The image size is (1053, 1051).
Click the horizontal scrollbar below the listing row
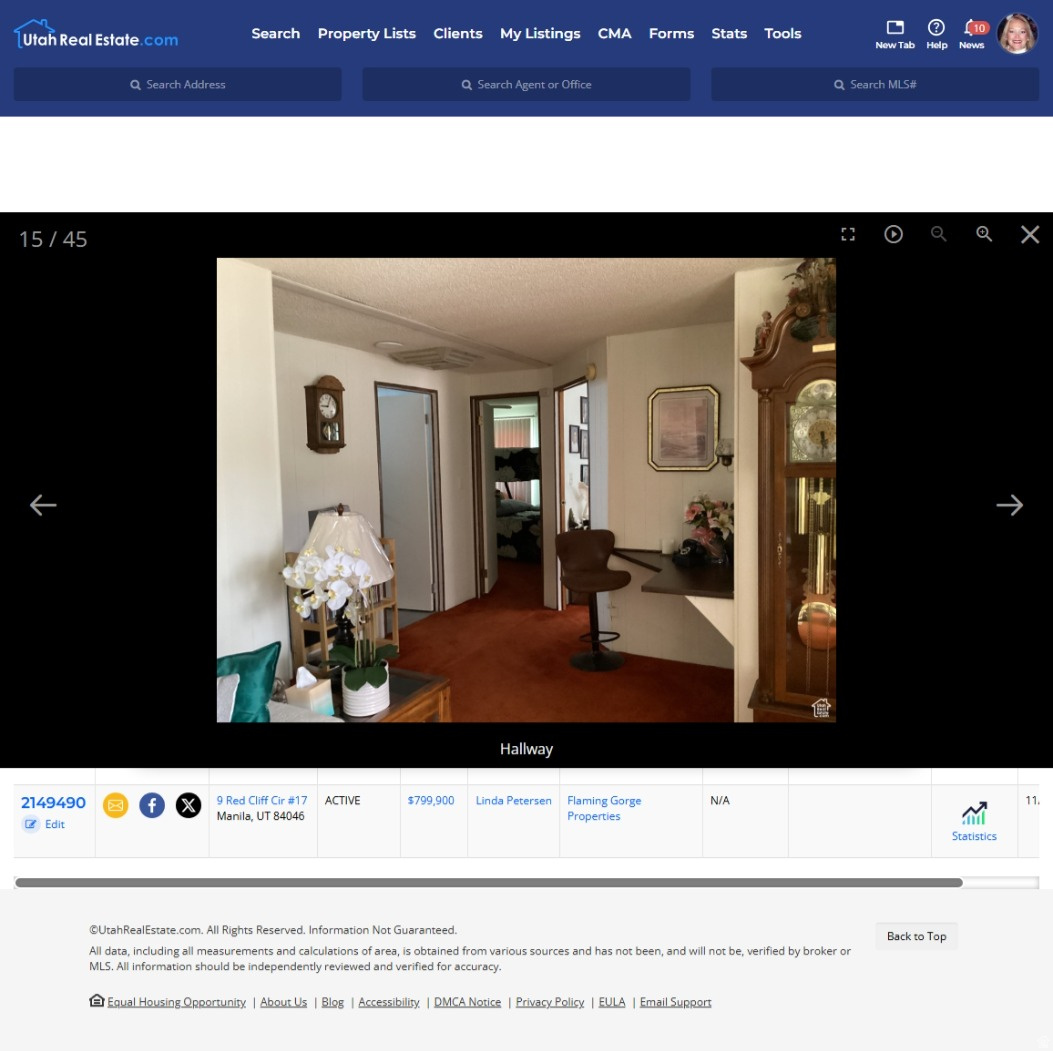(490, 883)
